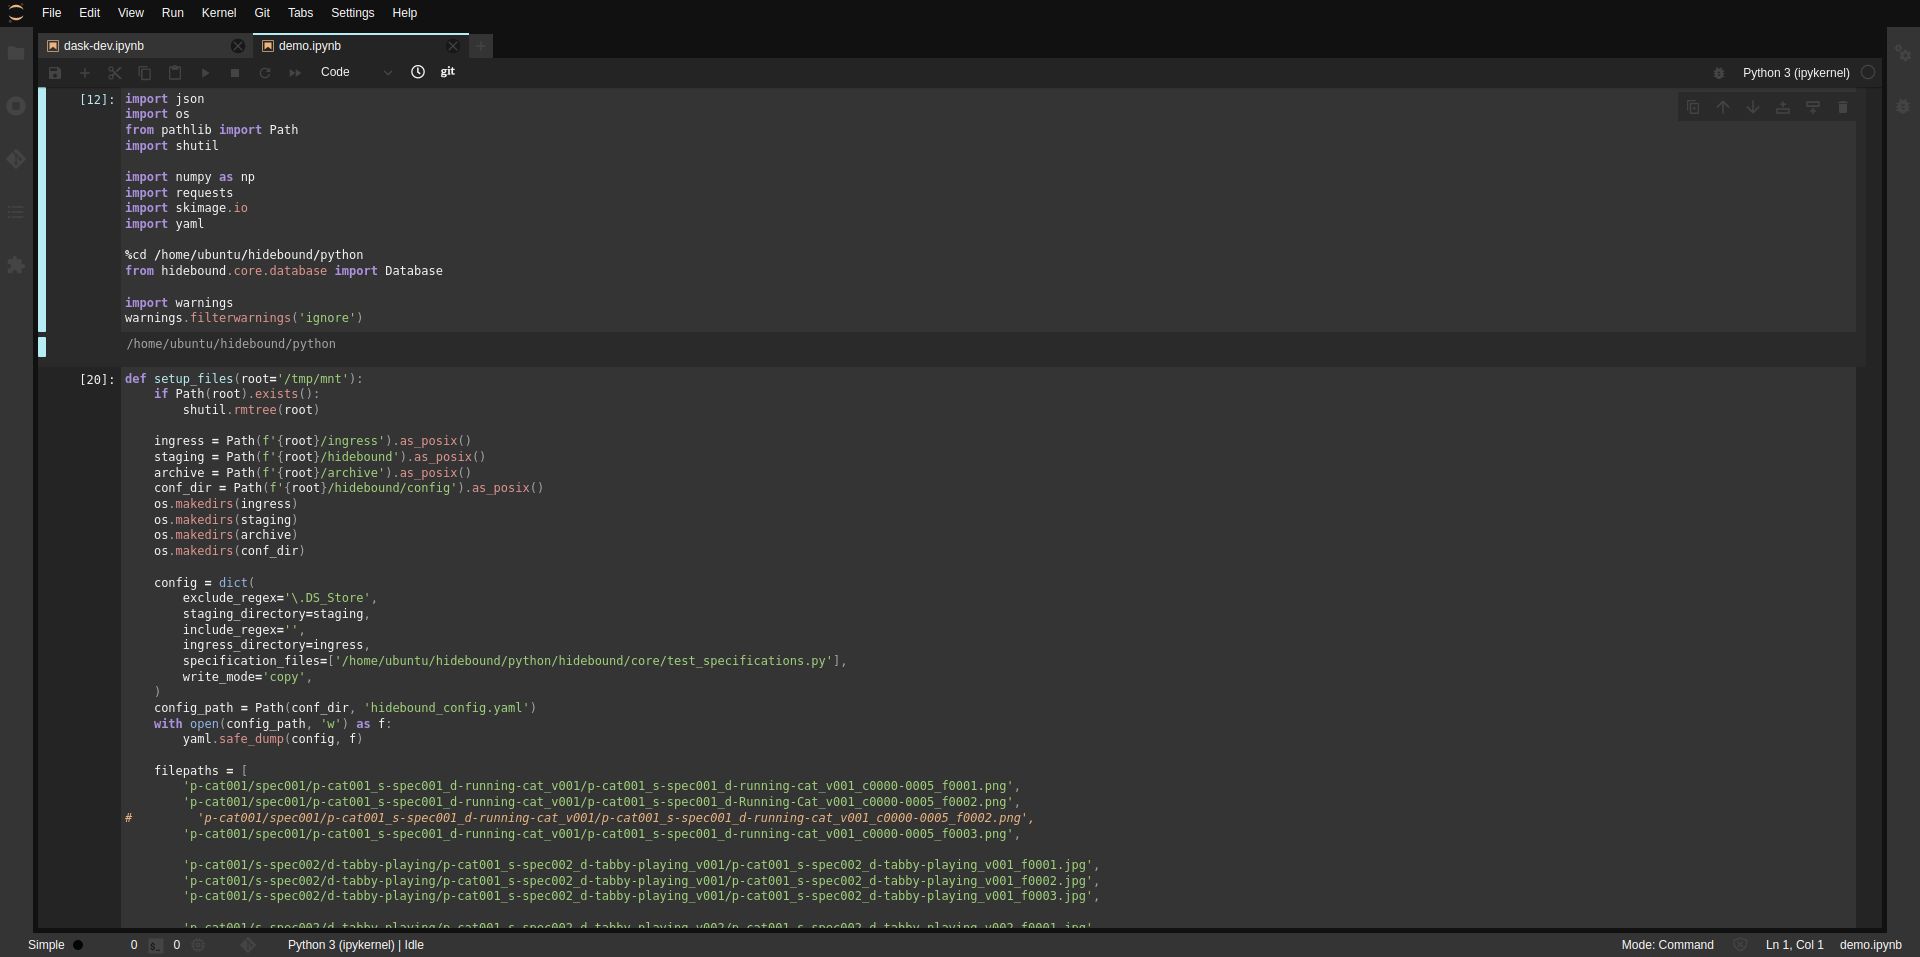Open the File menu

[x=51, y=13]
